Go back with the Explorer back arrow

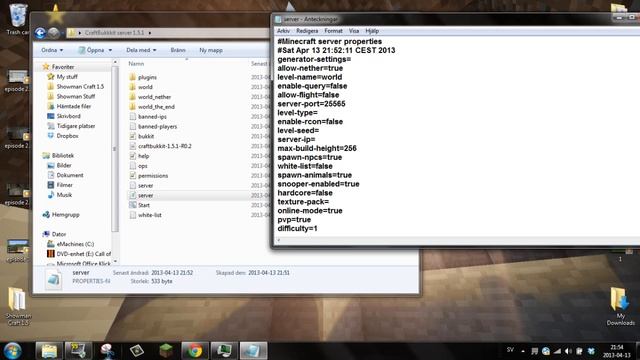pyautogui.click(x=40, y=33)
